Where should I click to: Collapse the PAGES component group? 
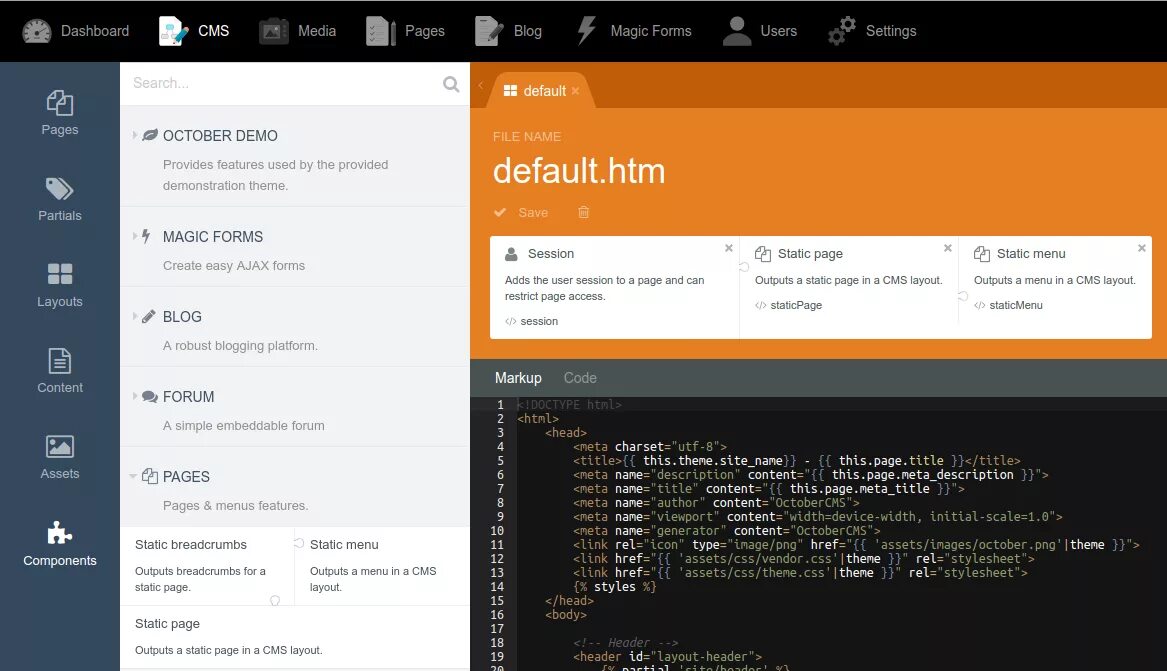point(133,477)
